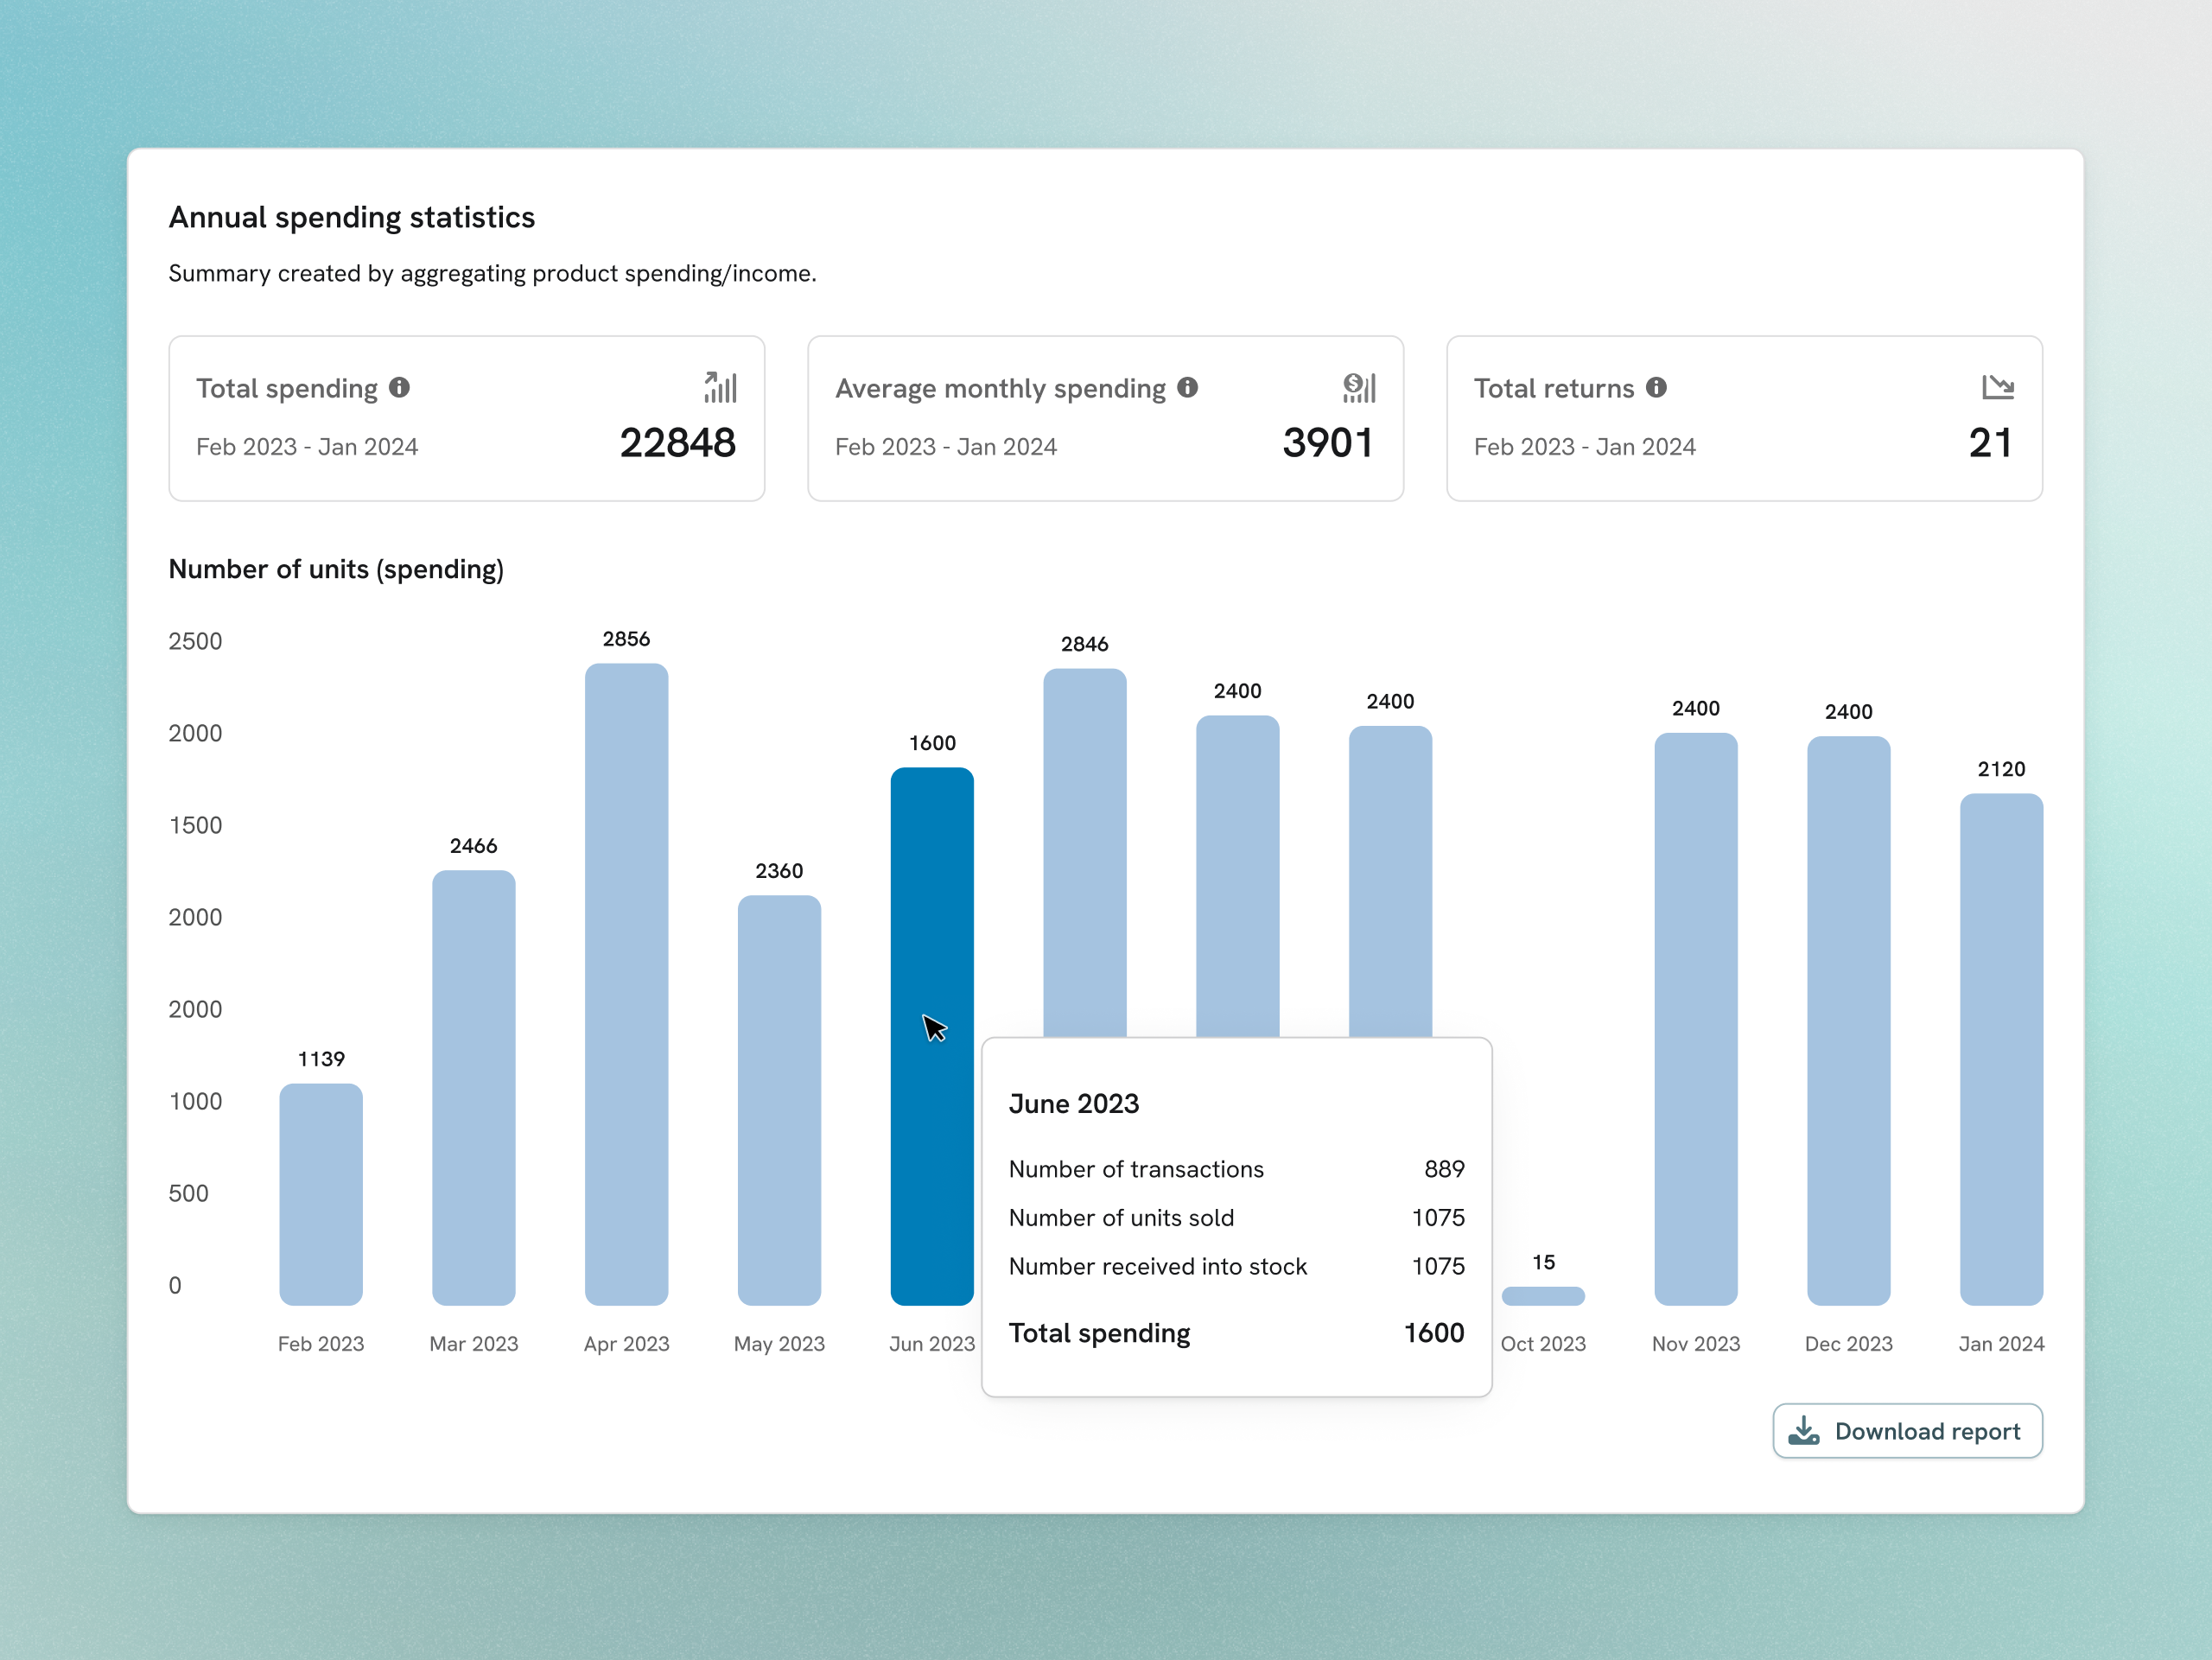Click the declining trend icon on Total returns
This screenshot has height=1660, width=2212.
pyautogui.click(x=1998, y=388)
